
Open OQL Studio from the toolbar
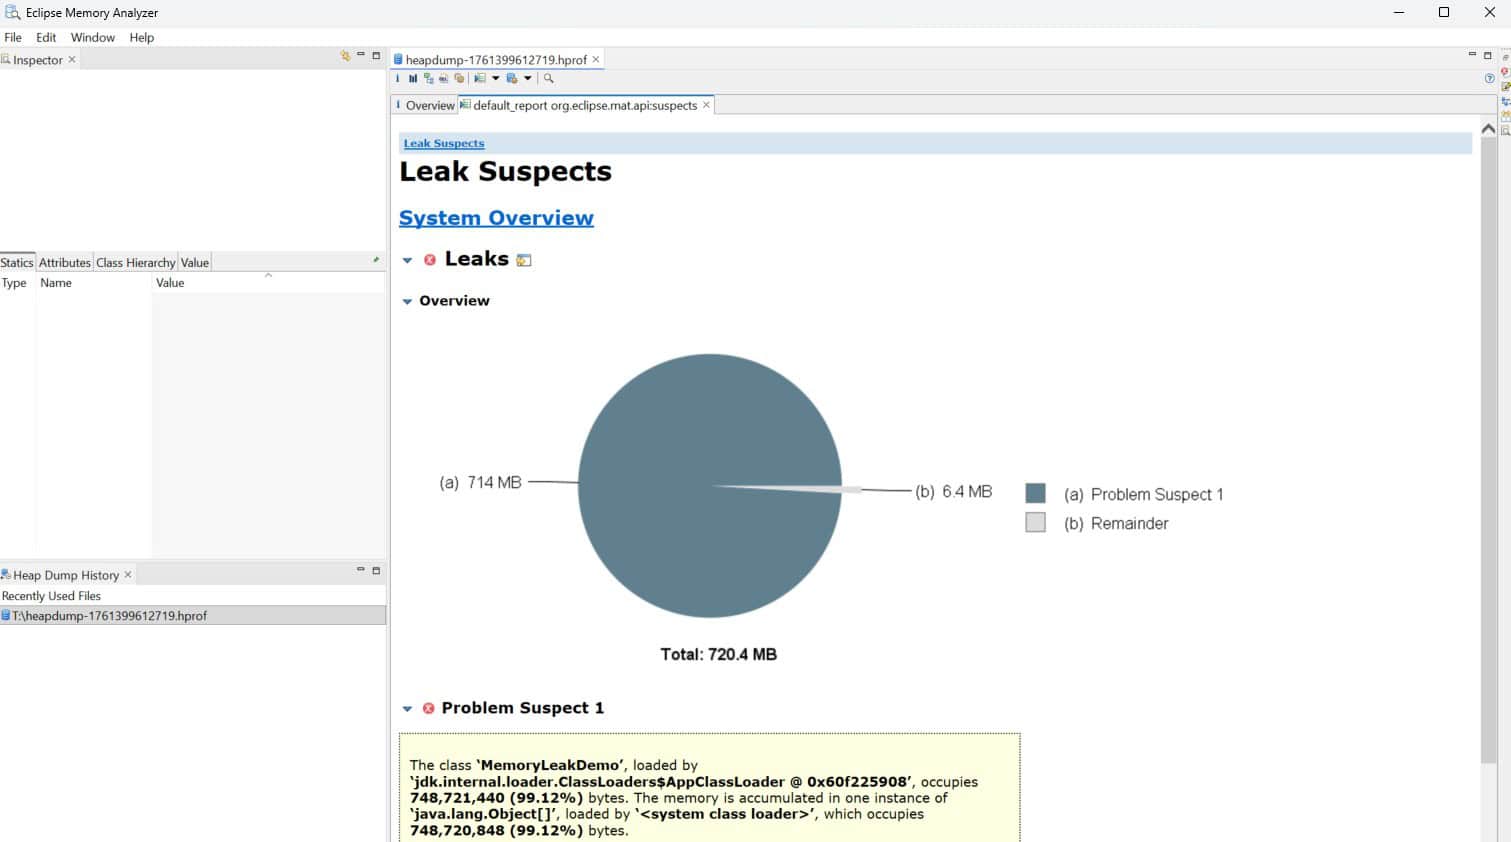tap(444, 78)
